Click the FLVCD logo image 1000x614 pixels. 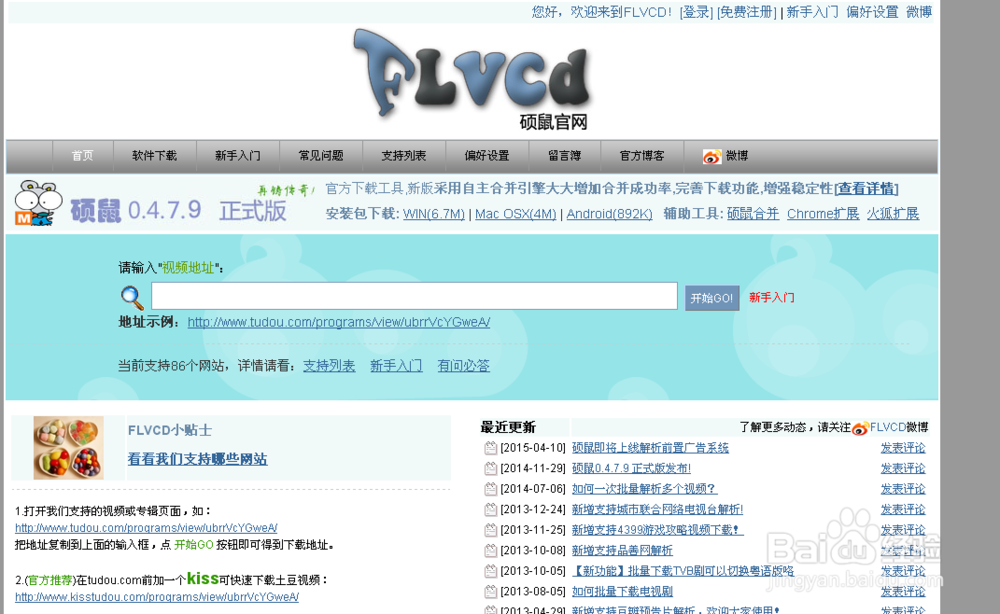(x=473, y=78)
